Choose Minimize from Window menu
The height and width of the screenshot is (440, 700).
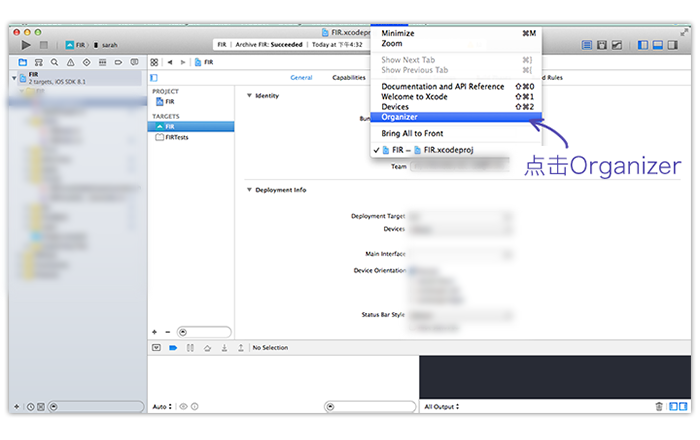tap(456, 33)
